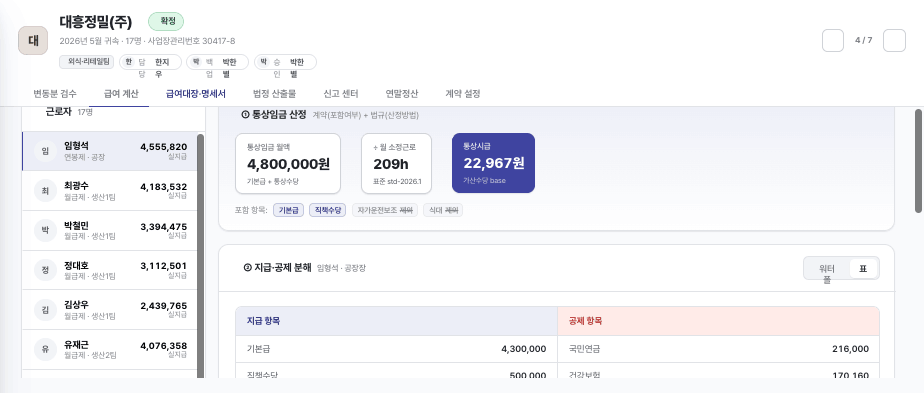Screen dimensions: 924x393
Task: Click the 지급 항목 column header
Action: 397,321
